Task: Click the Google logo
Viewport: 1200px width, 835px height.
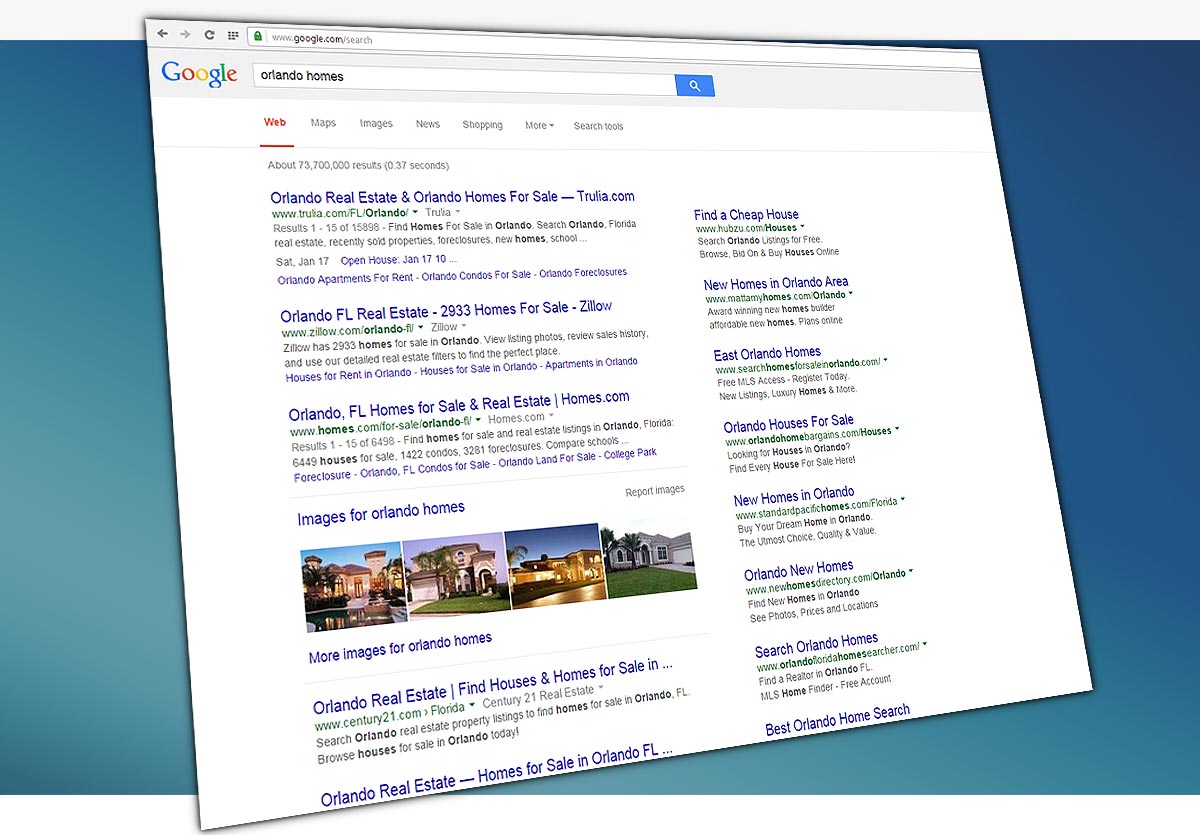Action: pyautogui.click(x=199, y=73)
